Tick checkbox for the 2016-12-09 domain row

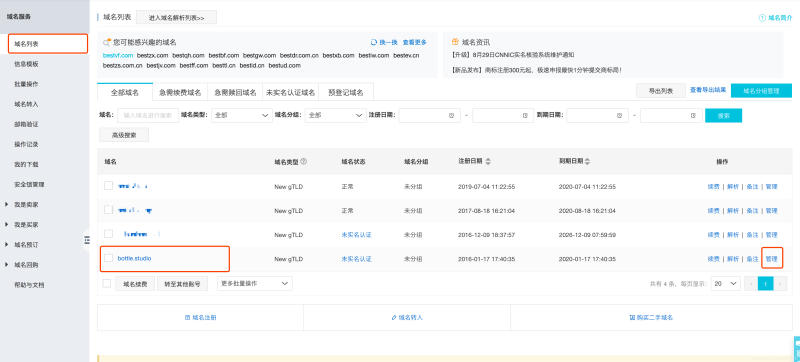[x=108, y=234]
